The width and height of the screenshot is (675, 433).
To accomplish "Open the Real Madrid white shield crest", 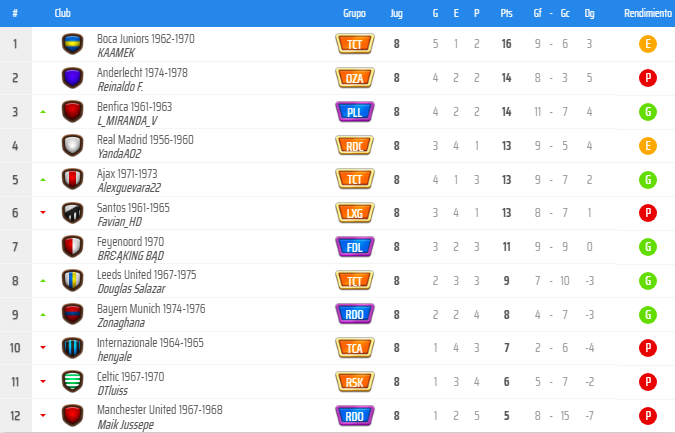I will click(x=72, y=145).
